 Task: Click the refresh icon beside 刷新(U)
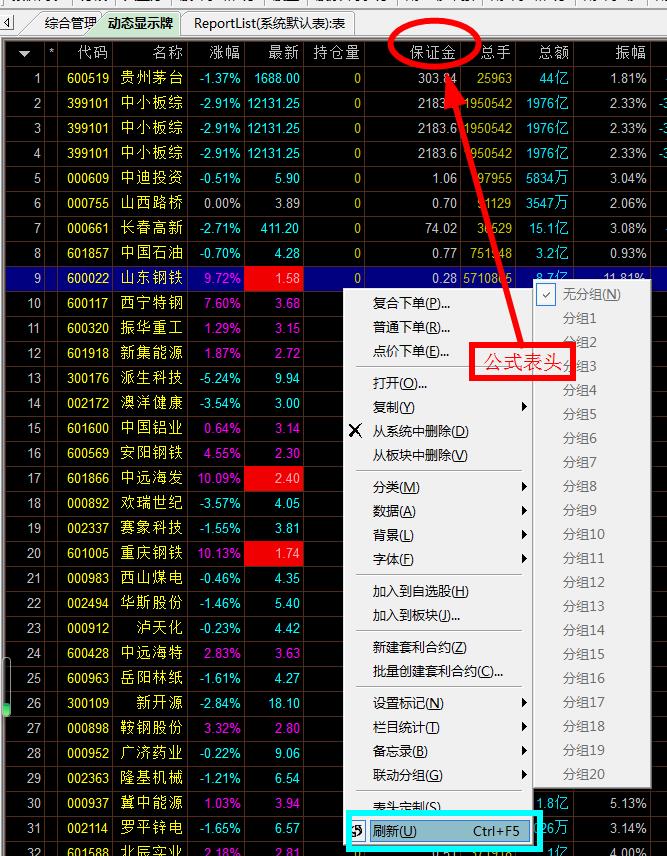point(358,831)
